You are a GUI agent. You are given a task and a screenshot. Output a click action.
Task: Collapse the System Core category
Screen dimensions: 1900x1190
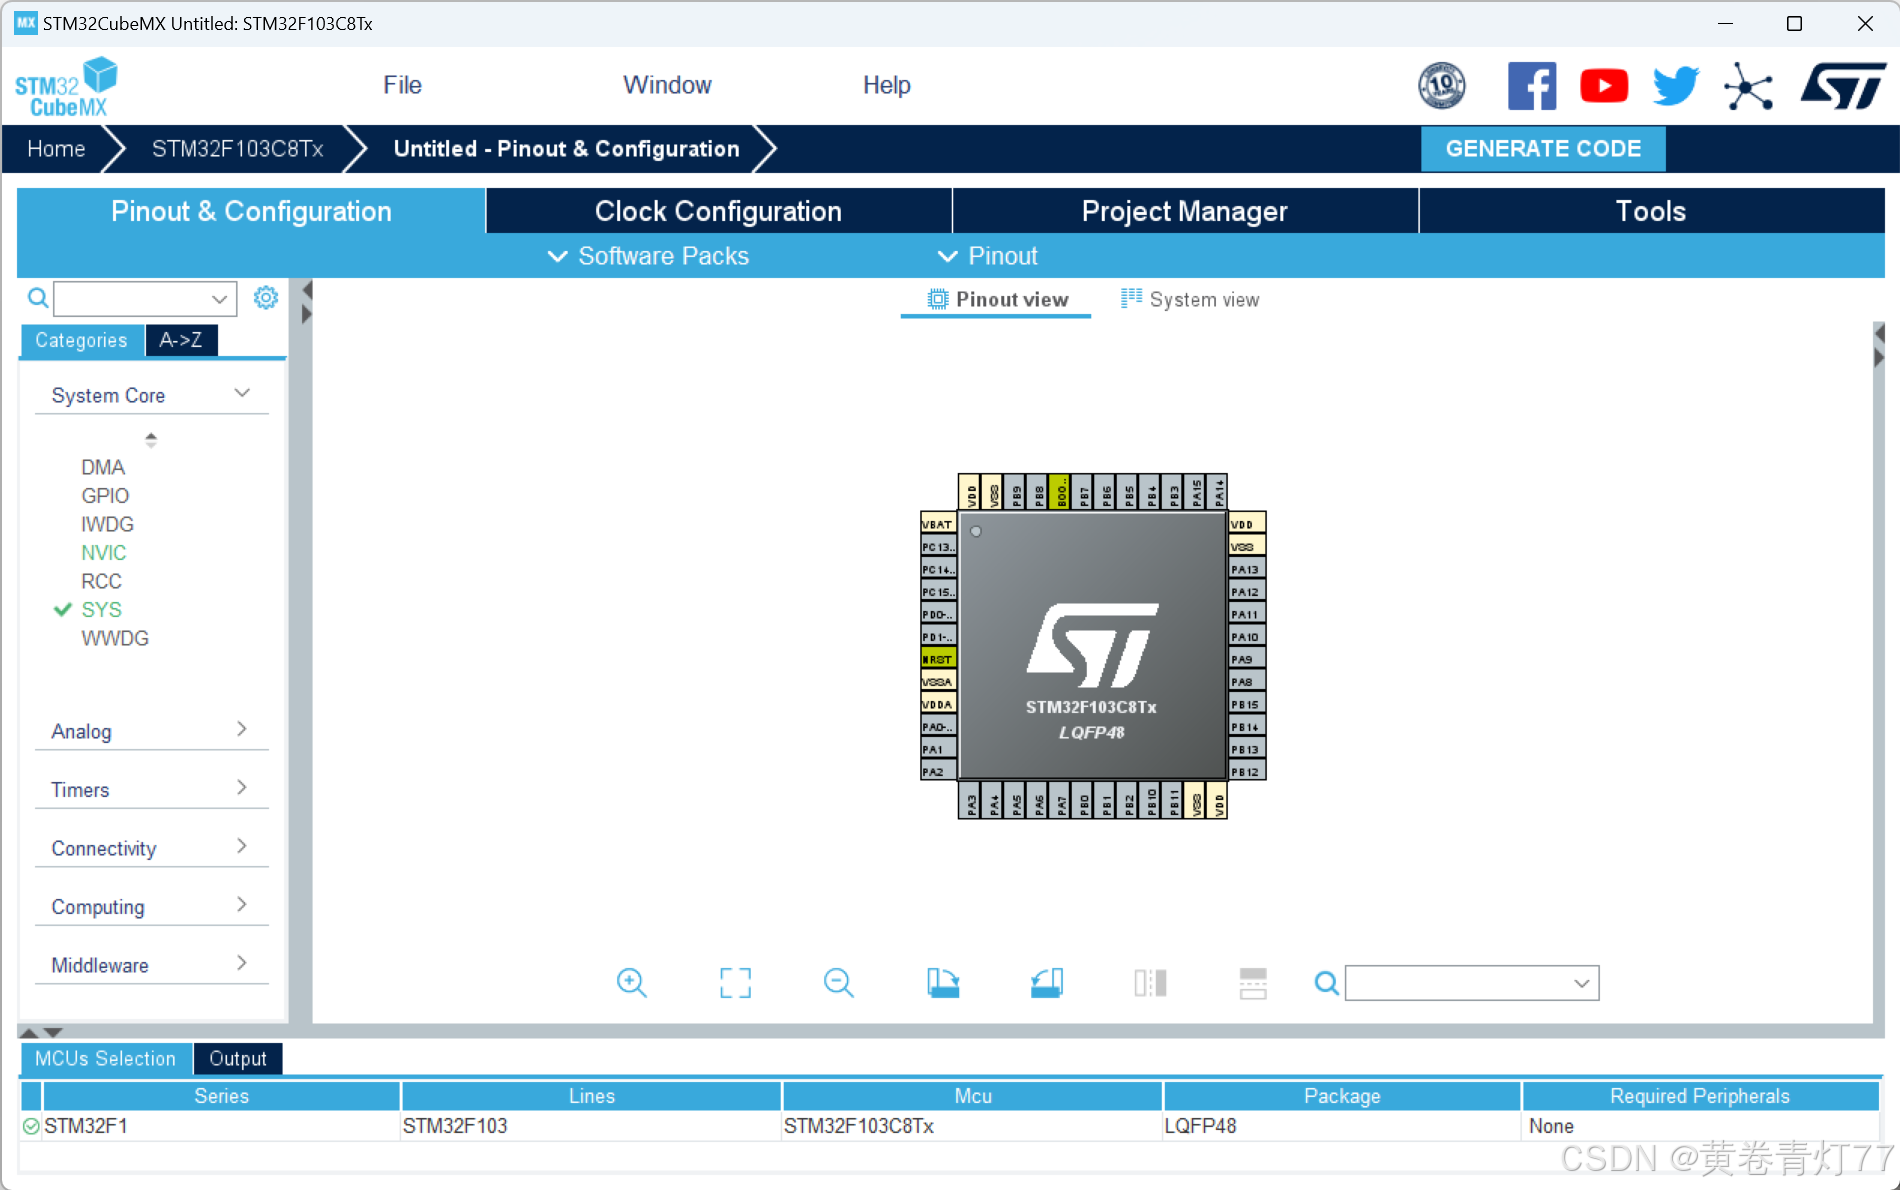[152, 395]
